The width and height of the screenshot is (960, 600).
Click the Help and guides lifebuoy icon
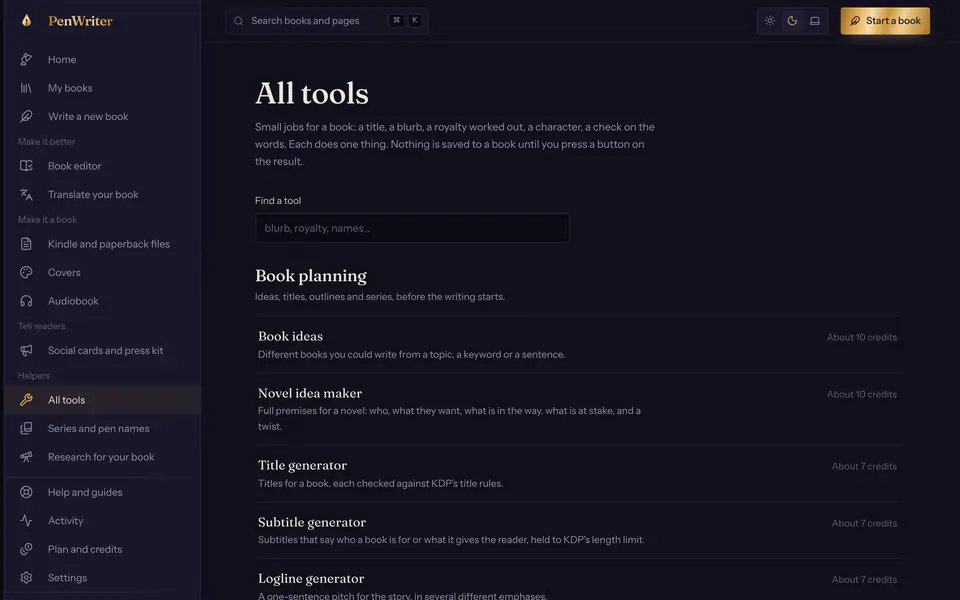tap(26, 492)
